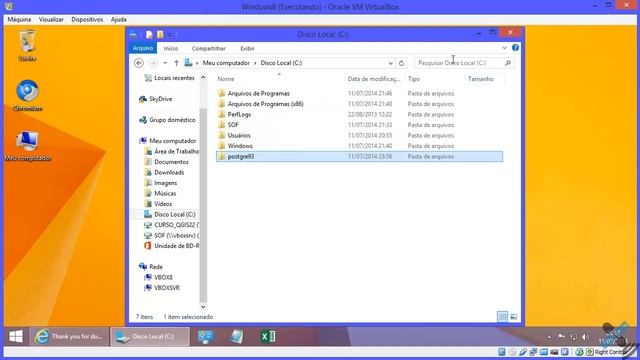Select Rede in navigation pane
The image size is (640, 360).
pos(151,267)
